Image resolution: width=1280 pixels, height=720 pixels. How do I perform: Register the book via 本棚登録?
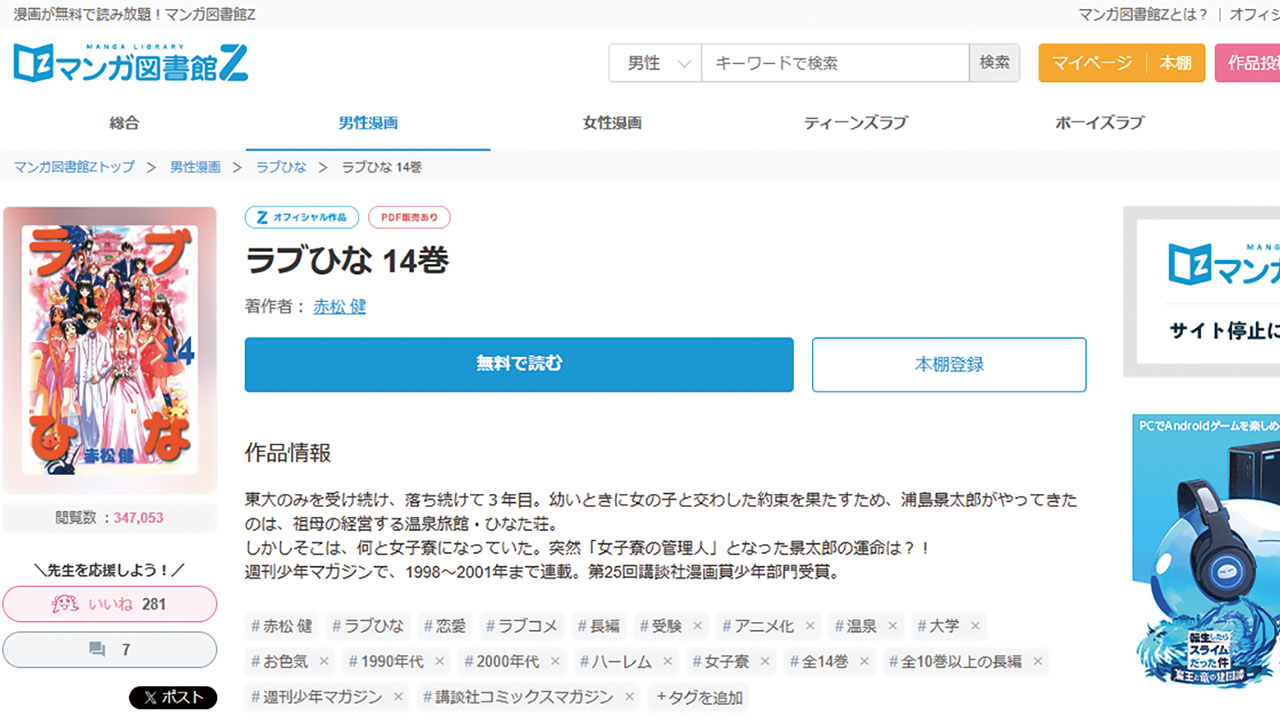pos(948,364)
